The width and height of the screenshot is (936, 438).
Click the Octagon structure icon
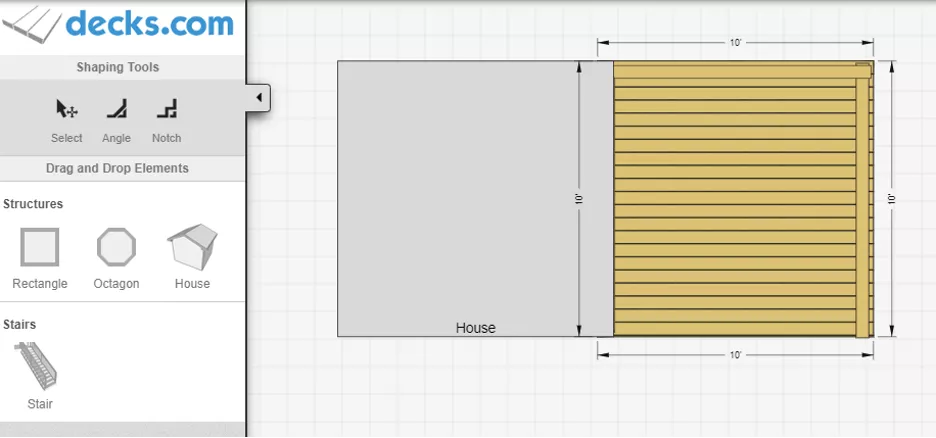tap(116, 247)
